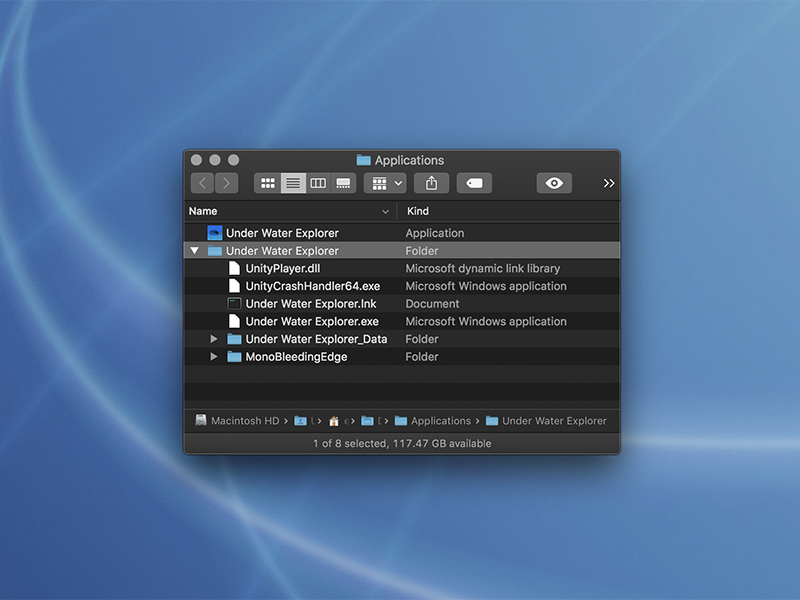This screenshot has width=800, height=600.
Task: Sort by the Name column header
Action: point(290,211)
